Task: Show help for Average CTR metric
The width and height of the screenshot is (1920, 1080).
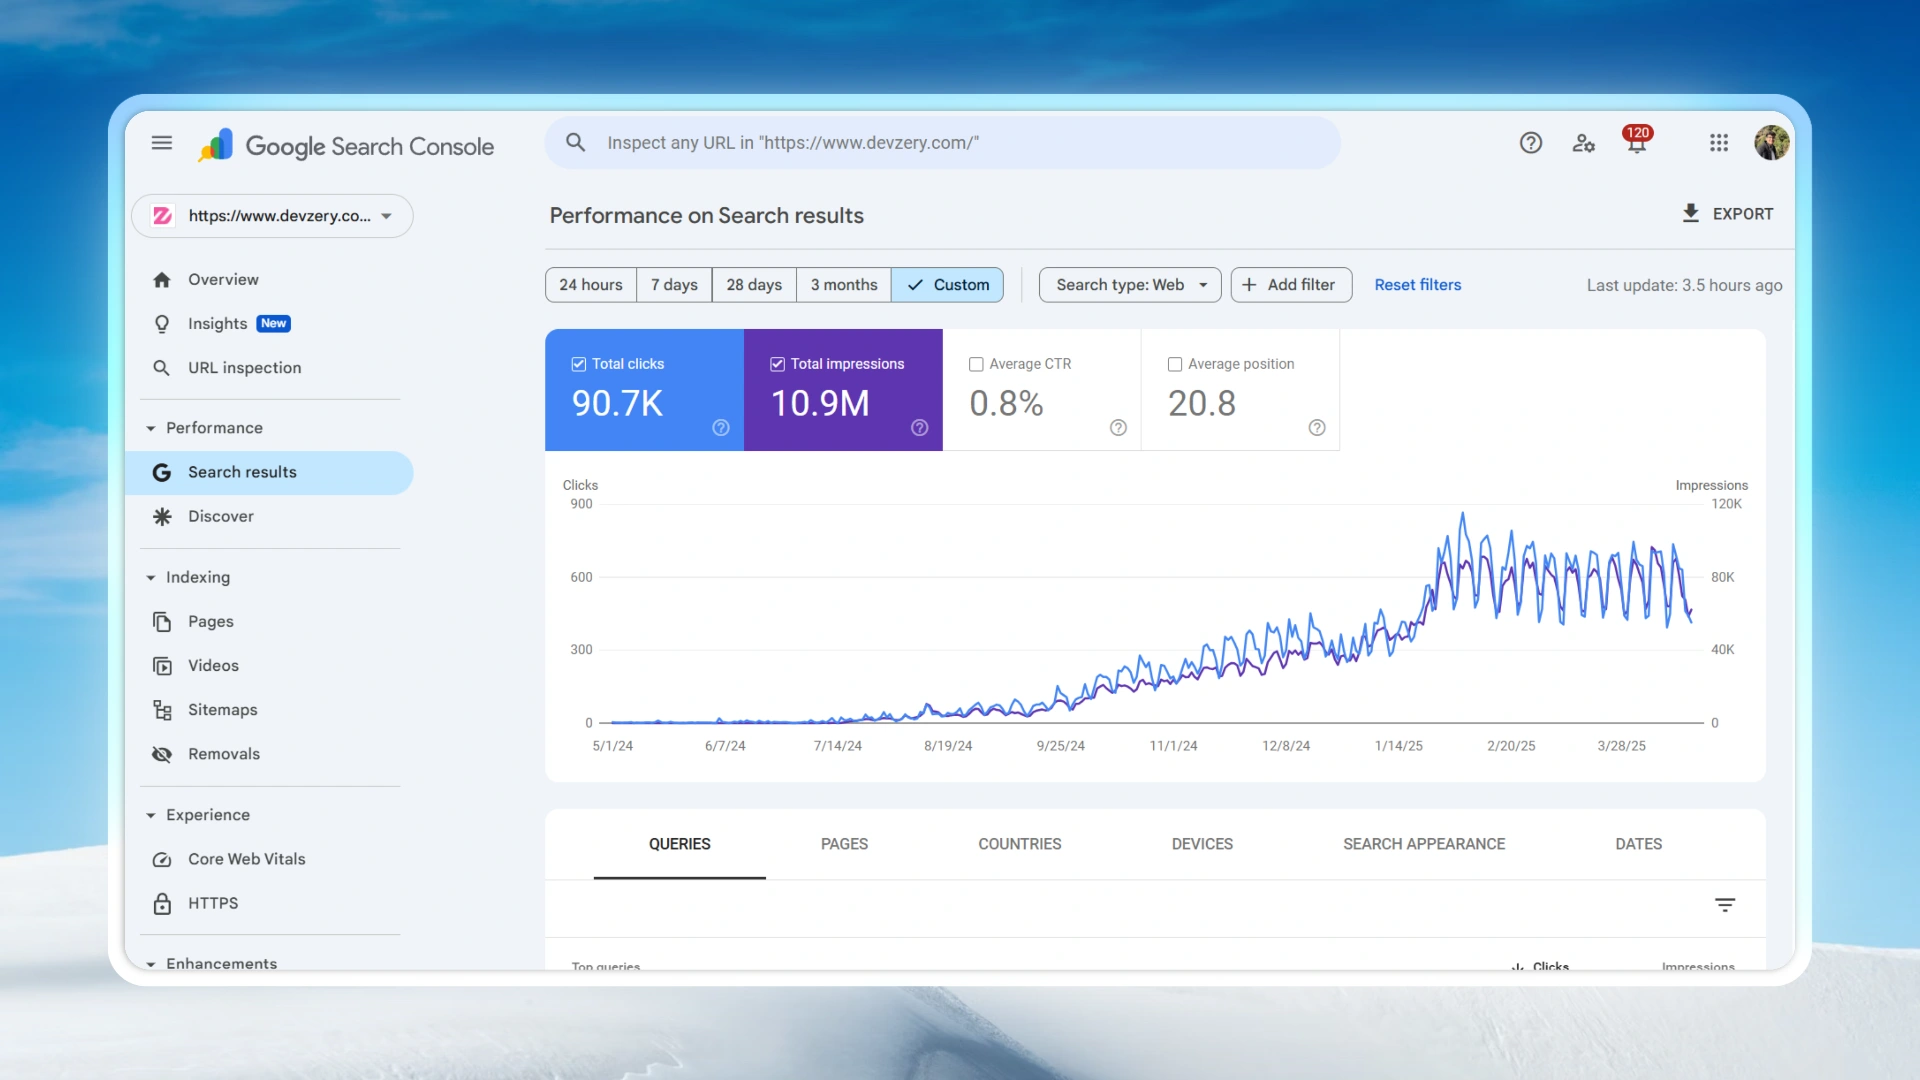Action: point(1118,428)
